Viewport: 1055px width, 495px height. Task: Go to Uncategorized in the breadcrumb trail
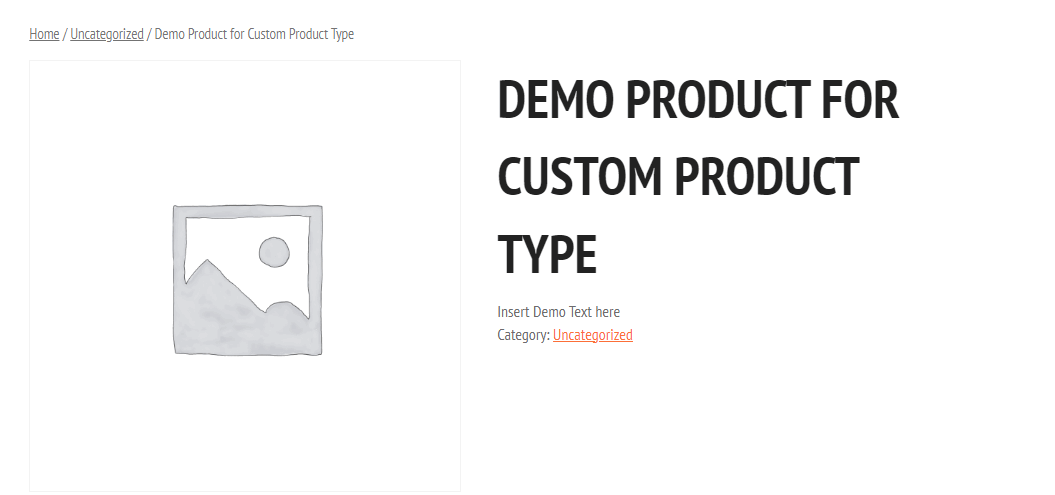[x=107, y=34]
